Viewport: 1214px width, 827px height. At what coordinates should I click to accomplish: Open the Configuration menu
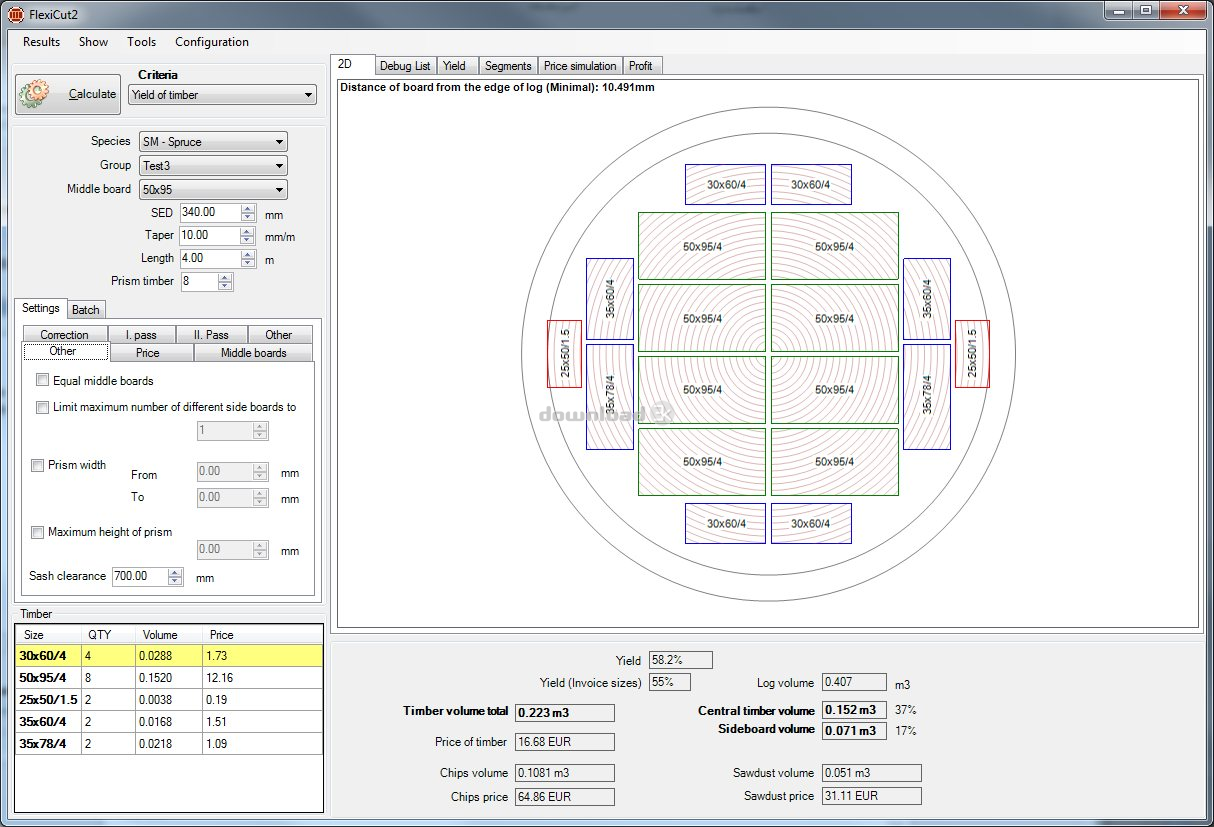click(x=212, y=42)
